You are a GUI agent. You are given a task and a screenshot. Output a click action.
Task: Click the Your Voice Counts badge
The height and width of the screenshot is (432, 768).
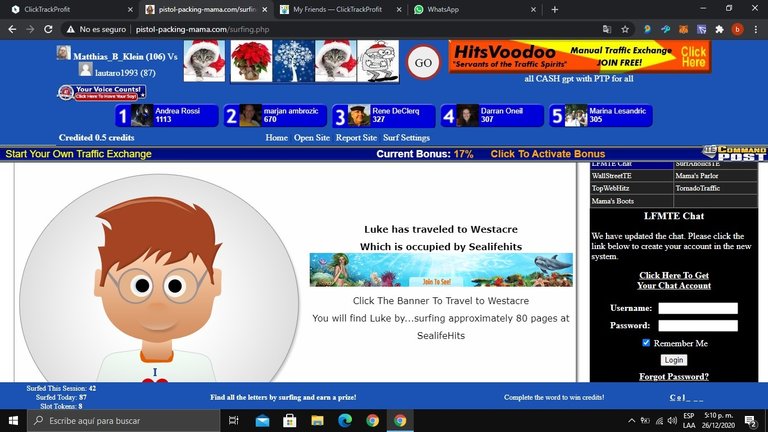tap(101, 92)
